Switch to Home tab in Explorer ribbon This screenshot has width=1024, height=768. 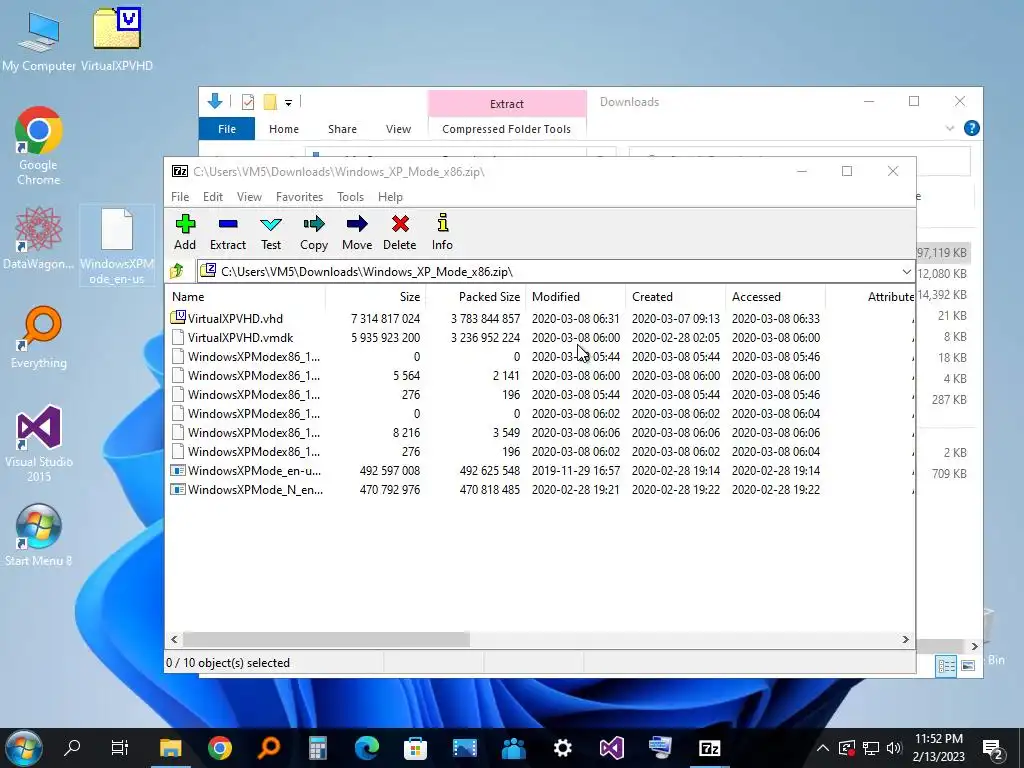[x=283, y=129]
